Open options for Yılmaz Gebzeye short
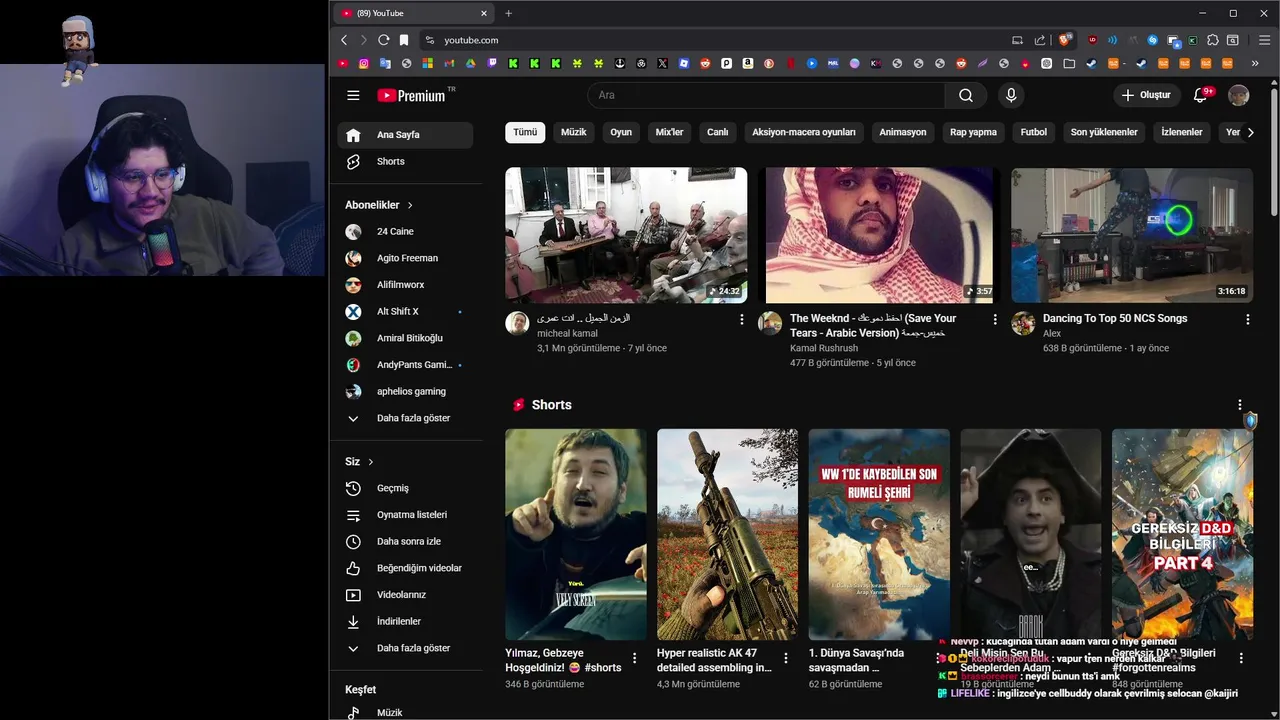 [634, 658]
